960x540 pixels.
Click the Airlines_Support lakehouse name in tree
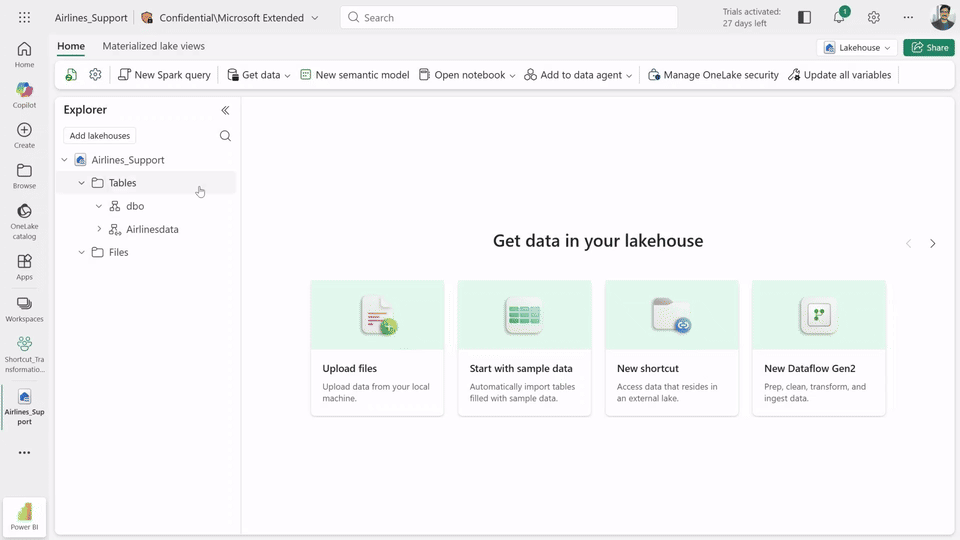[x=128, y=160]
